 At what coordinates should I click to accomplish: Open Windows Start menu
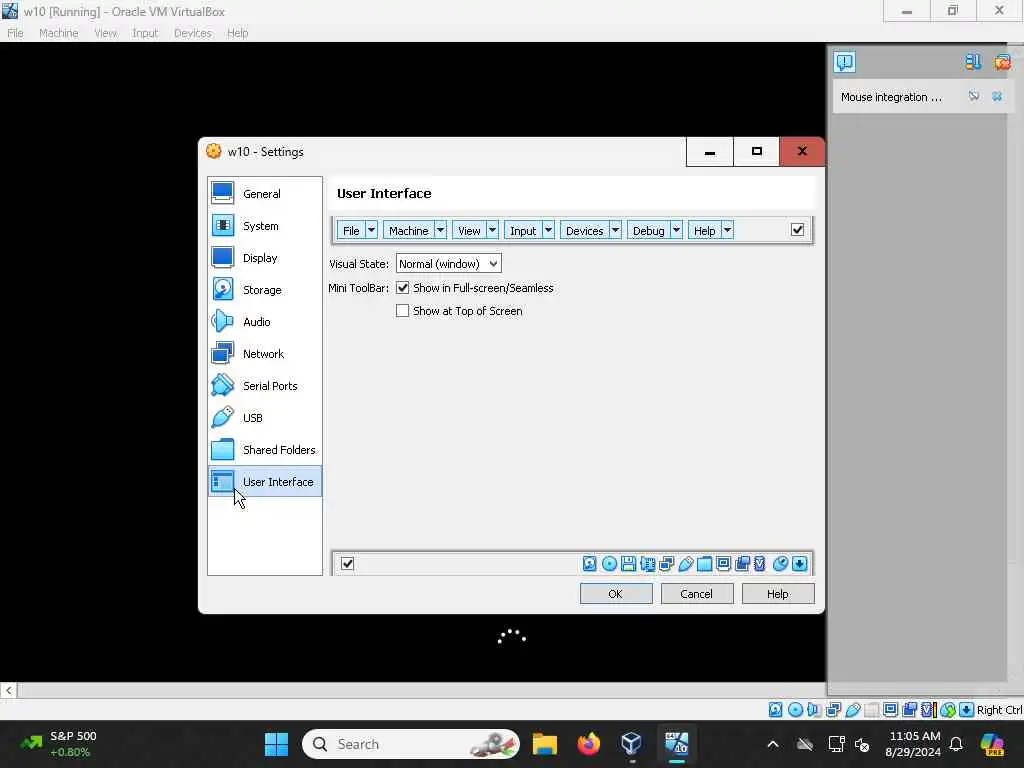276,744
